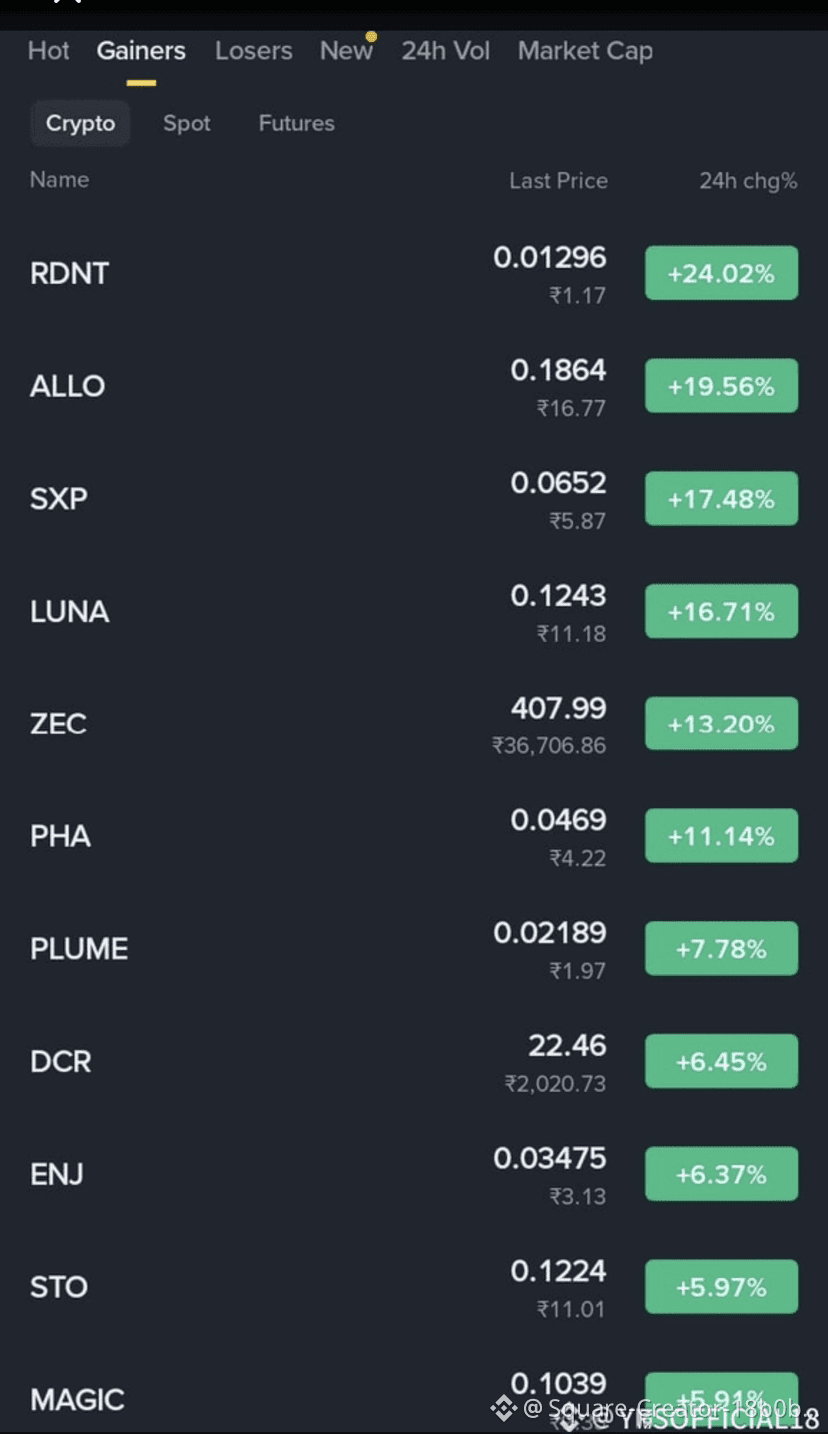The image size is (828, 1434).
Task: Select the Spot filter
Action: 187,124
